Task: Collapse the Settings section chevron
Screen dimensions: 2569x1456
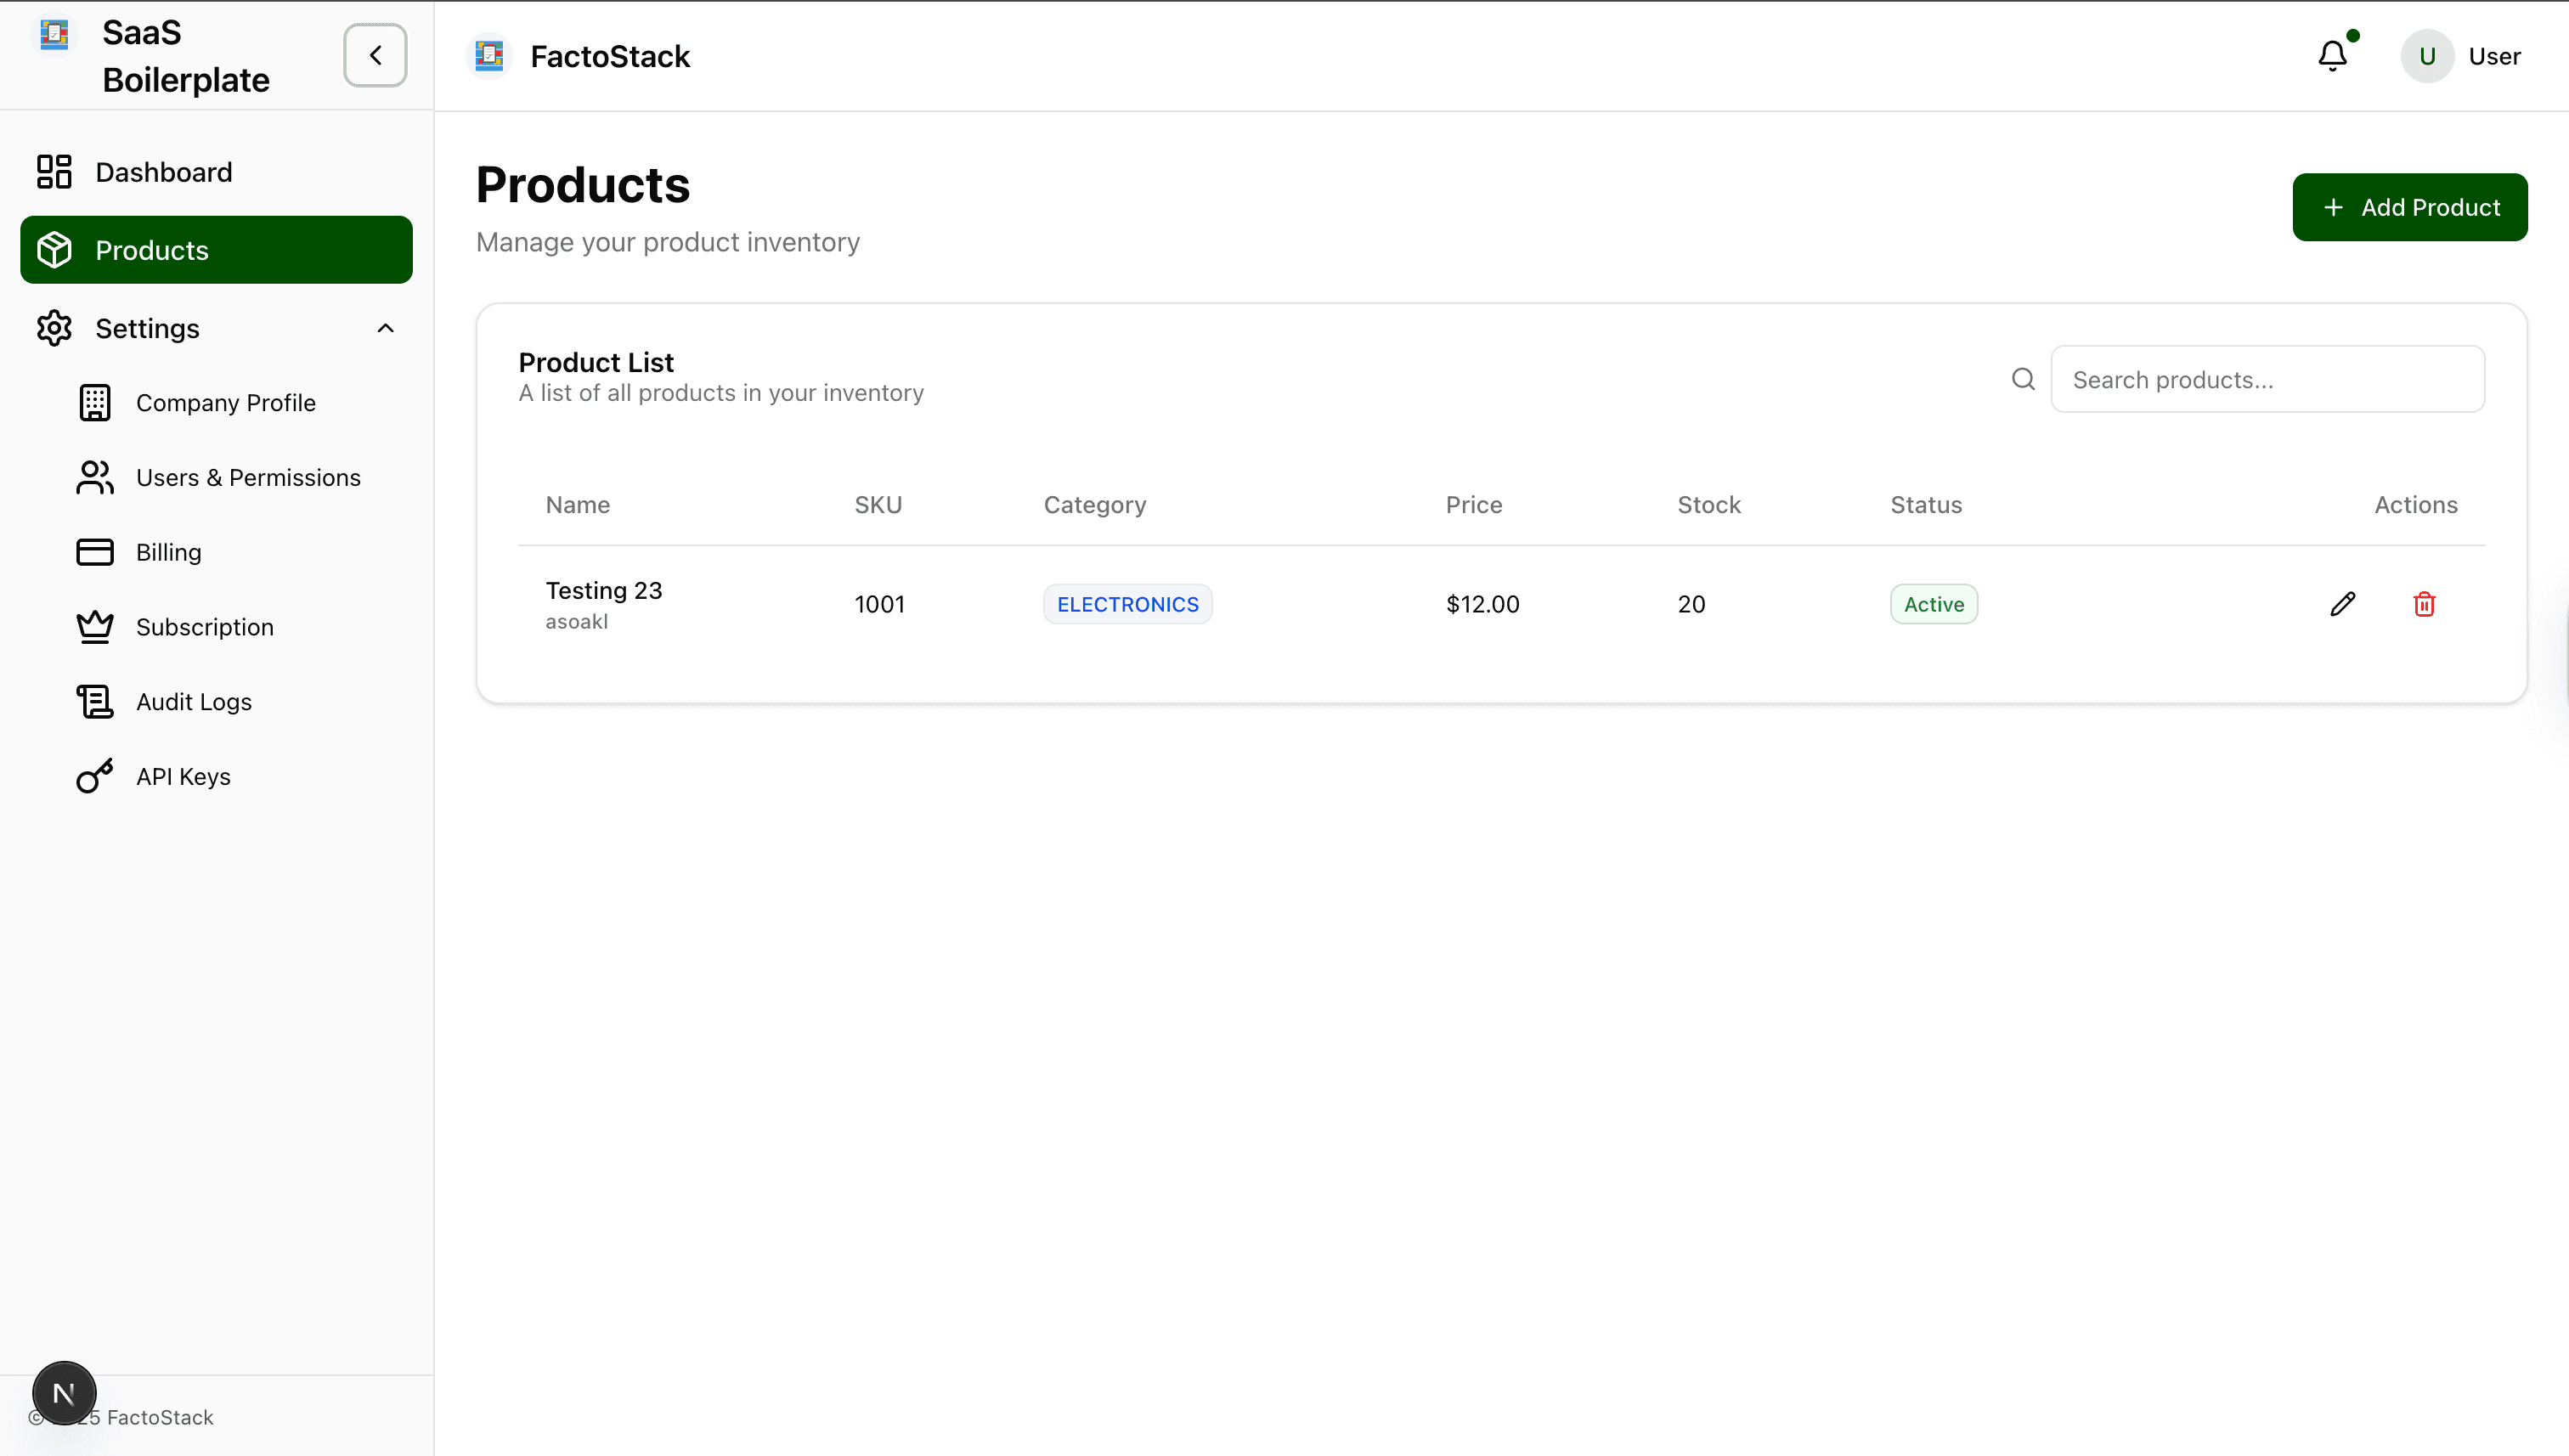Action: 385,328
